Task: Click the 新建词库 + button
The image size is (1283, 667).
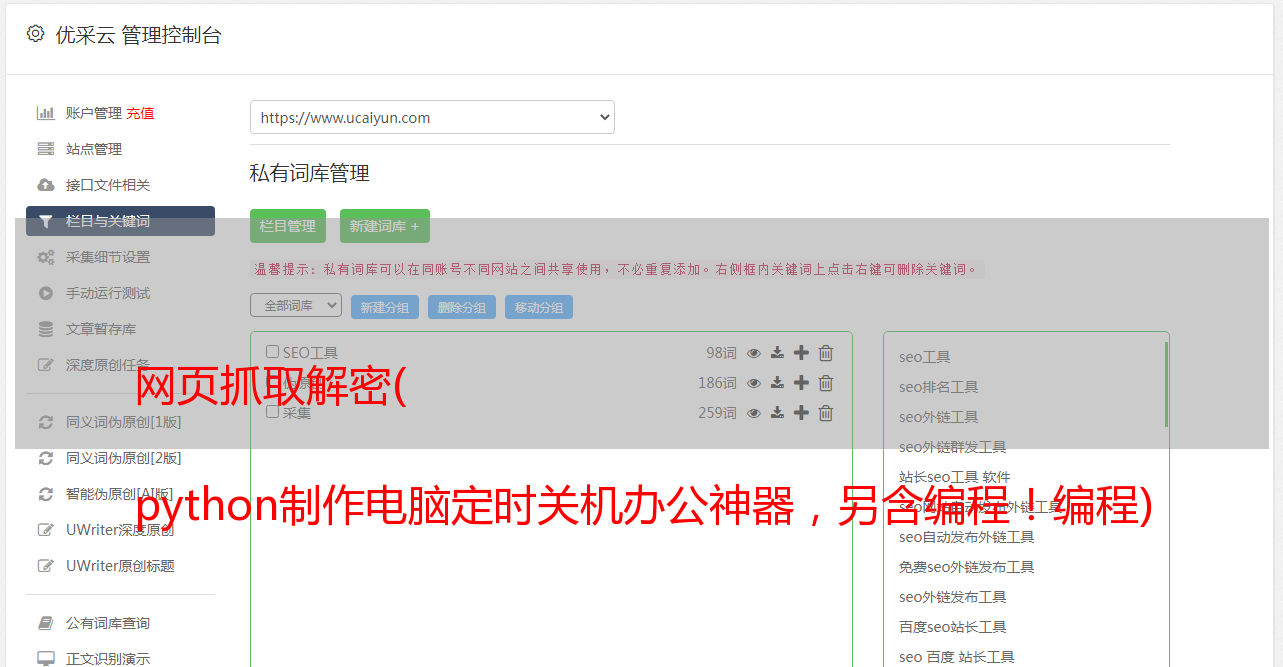Action: pyautogui.click(x=385, y=226)
